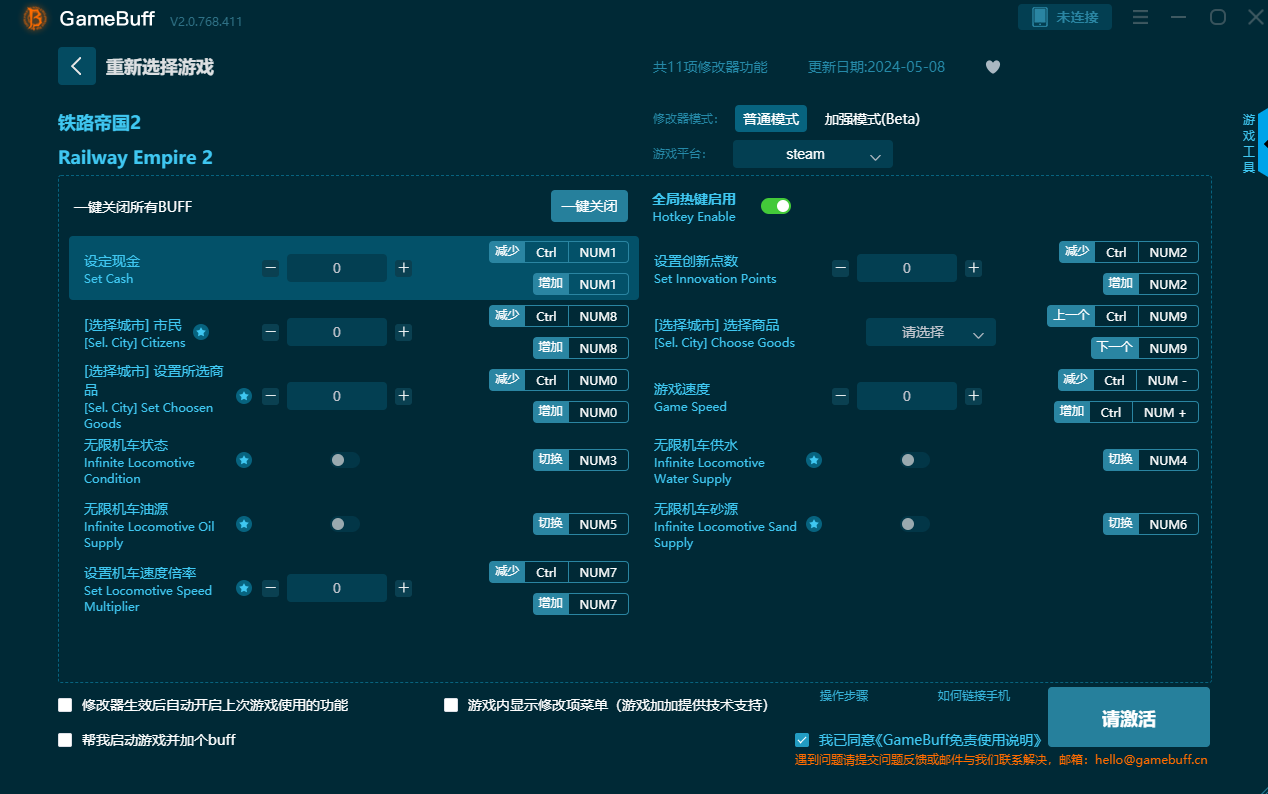Toggle the global Hotkey Enable switch
The height and width of the screenshot is (794, 1268).
(x=776, y=206)
